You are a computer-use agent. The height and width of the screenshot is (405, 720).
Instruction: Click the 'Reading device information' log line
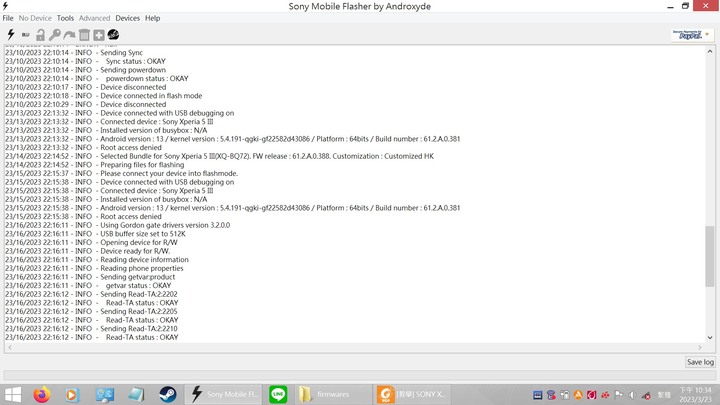97,259
